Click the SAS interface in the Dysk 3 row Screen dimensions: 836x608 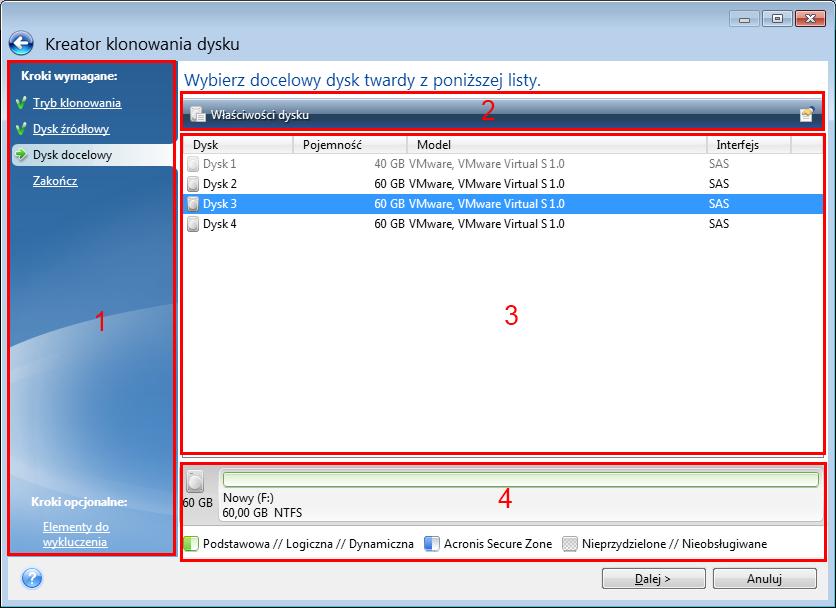point(719,204)
